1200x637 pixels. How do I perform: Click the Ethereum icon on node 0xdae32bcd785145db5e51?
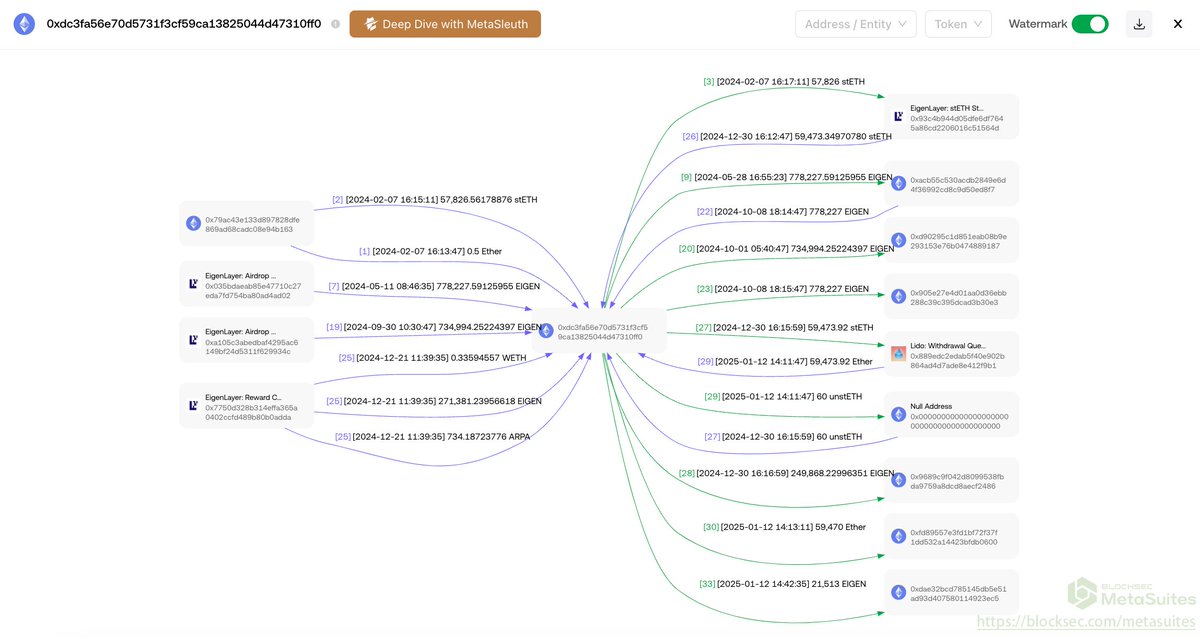tap(898, 593)
